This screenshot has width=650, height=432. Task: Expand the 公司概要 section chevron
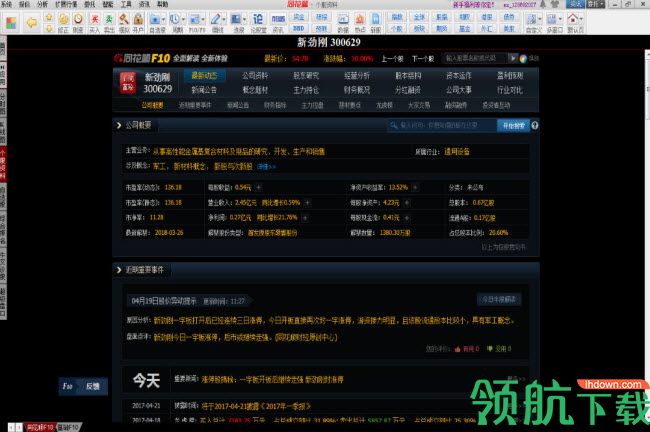119,125
